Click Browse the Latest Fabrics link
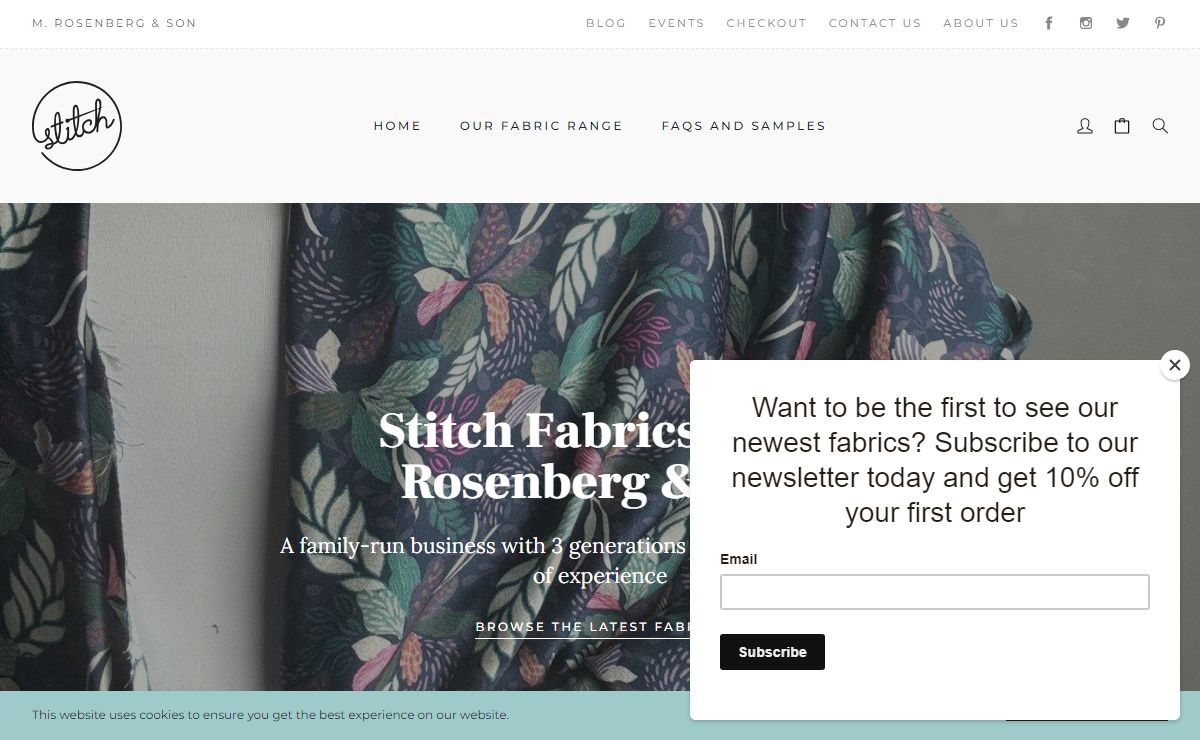1200x740 pixels. (x=582, y=627)
